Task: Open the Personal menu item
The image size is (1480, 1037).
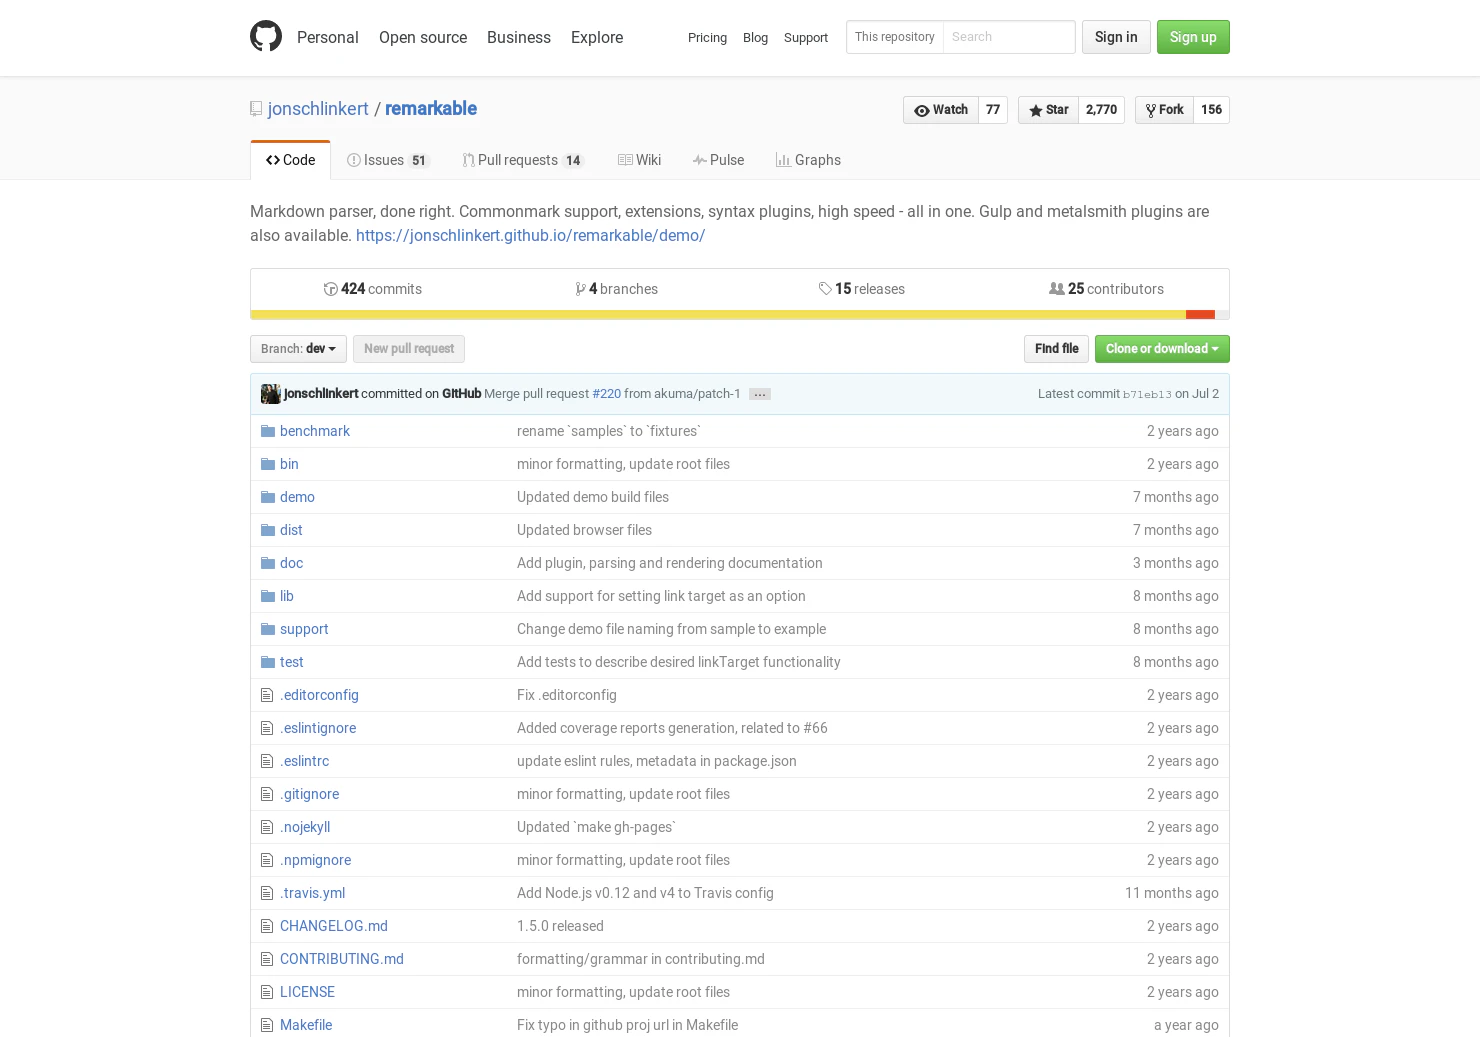Action: pos(328,37)
